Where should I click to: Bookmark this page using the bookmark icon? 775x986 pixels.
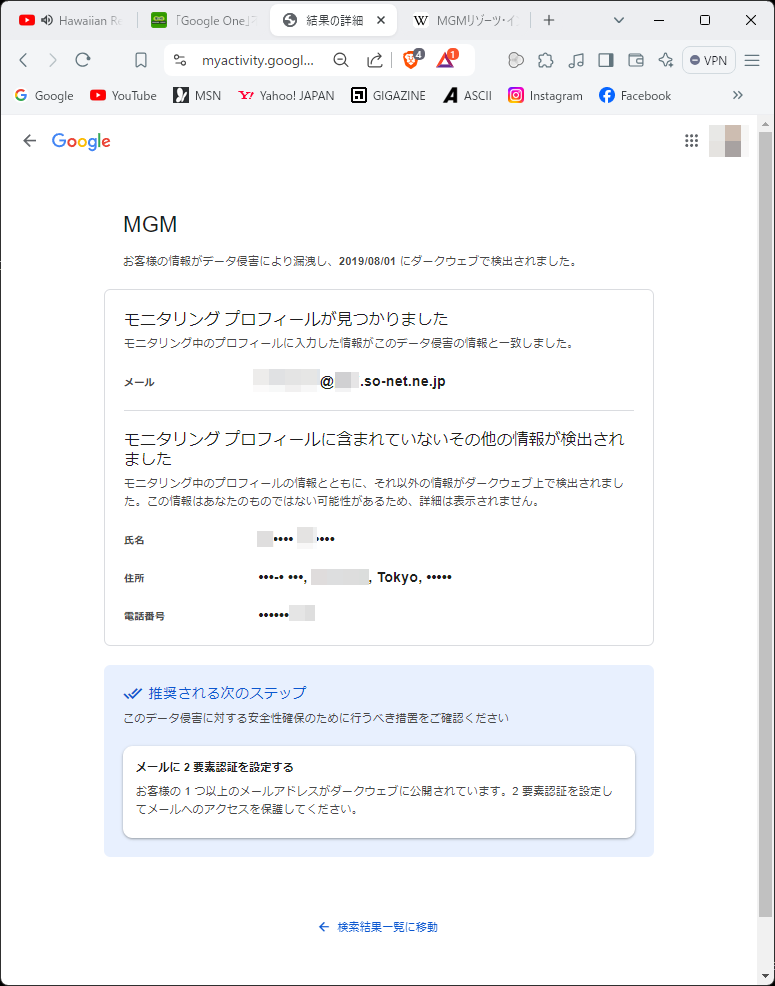(x=141, y=60)
